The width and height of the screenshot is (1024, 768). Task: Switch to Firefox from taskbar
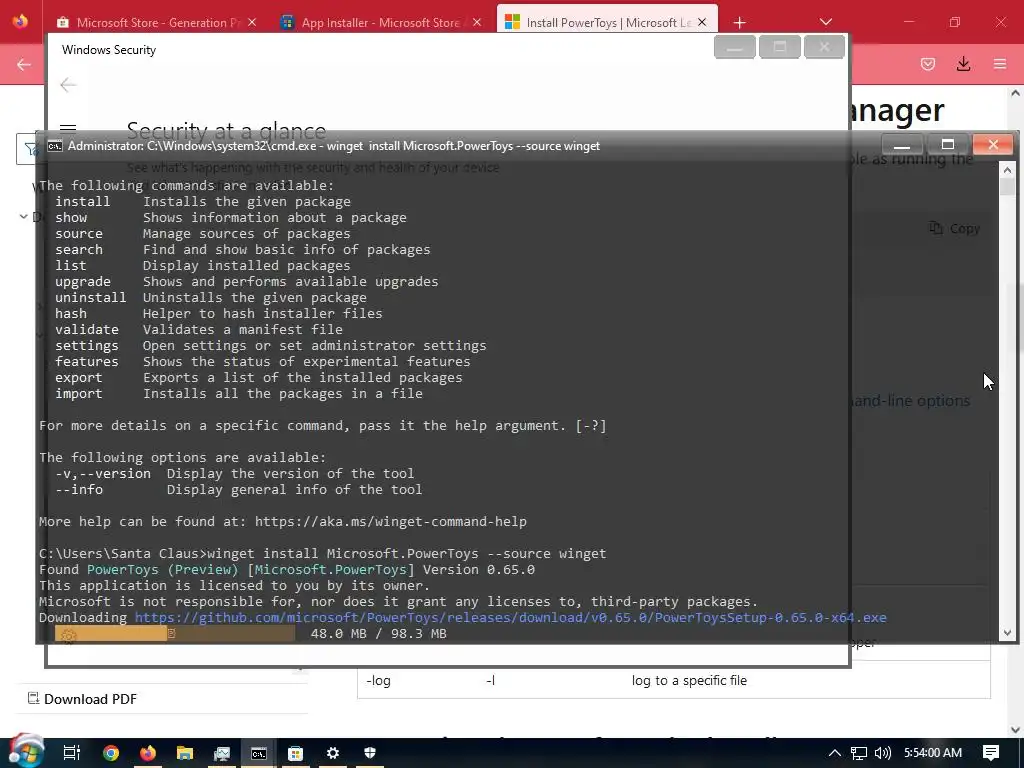[148, 753]
